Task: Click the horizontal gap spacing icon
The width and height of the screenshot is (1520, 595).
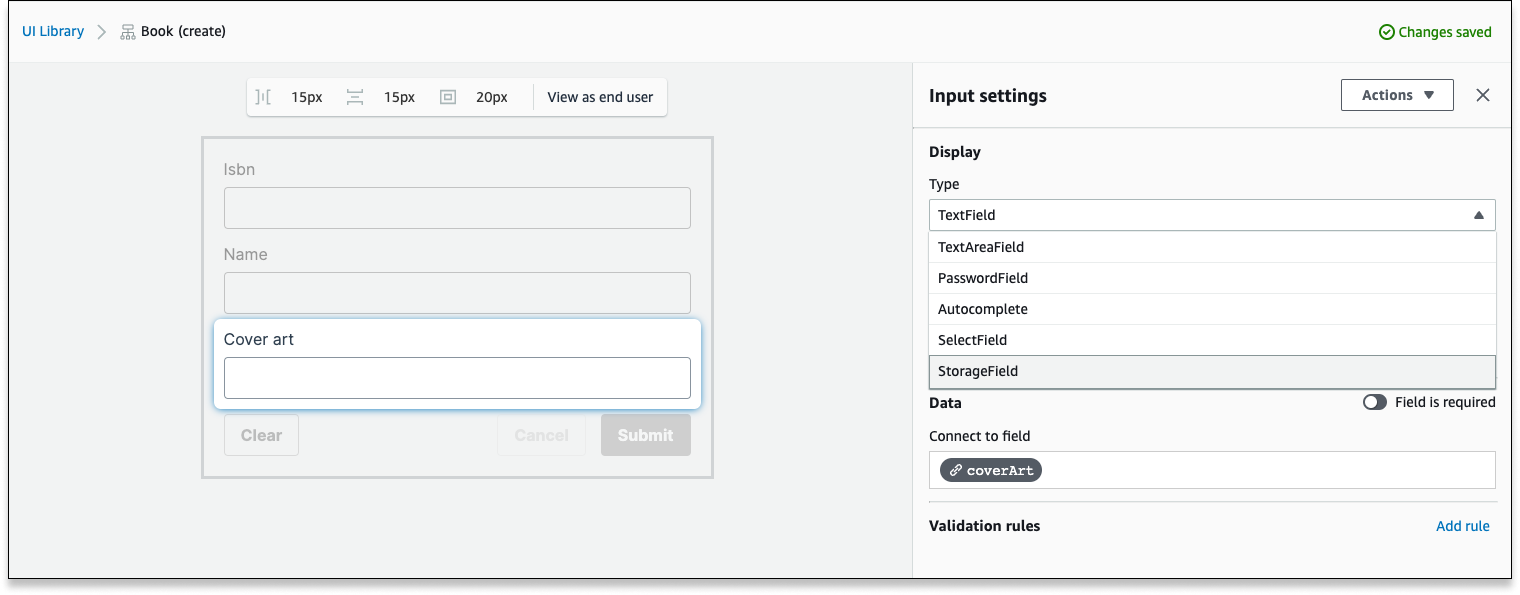Action: [263, 97]
